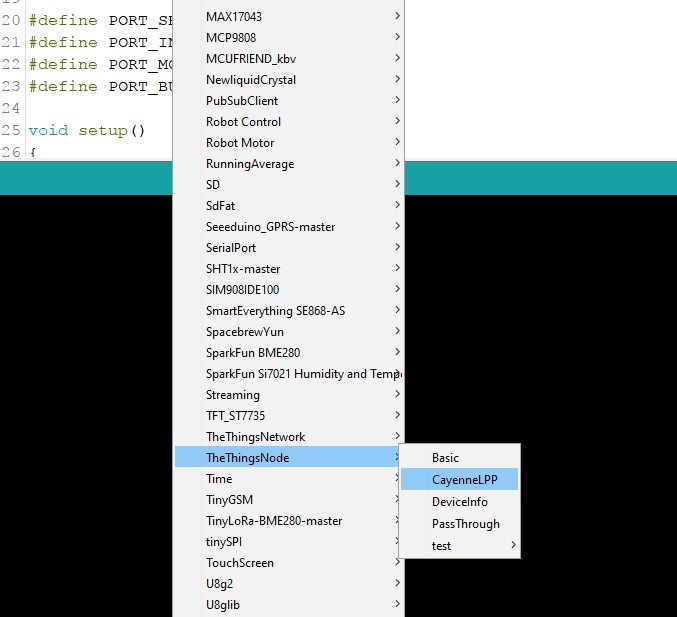Select SparkFun Si7021 Humidity and Temp entry
Viewport: 677px width, 617px height.
coord(288,373)
